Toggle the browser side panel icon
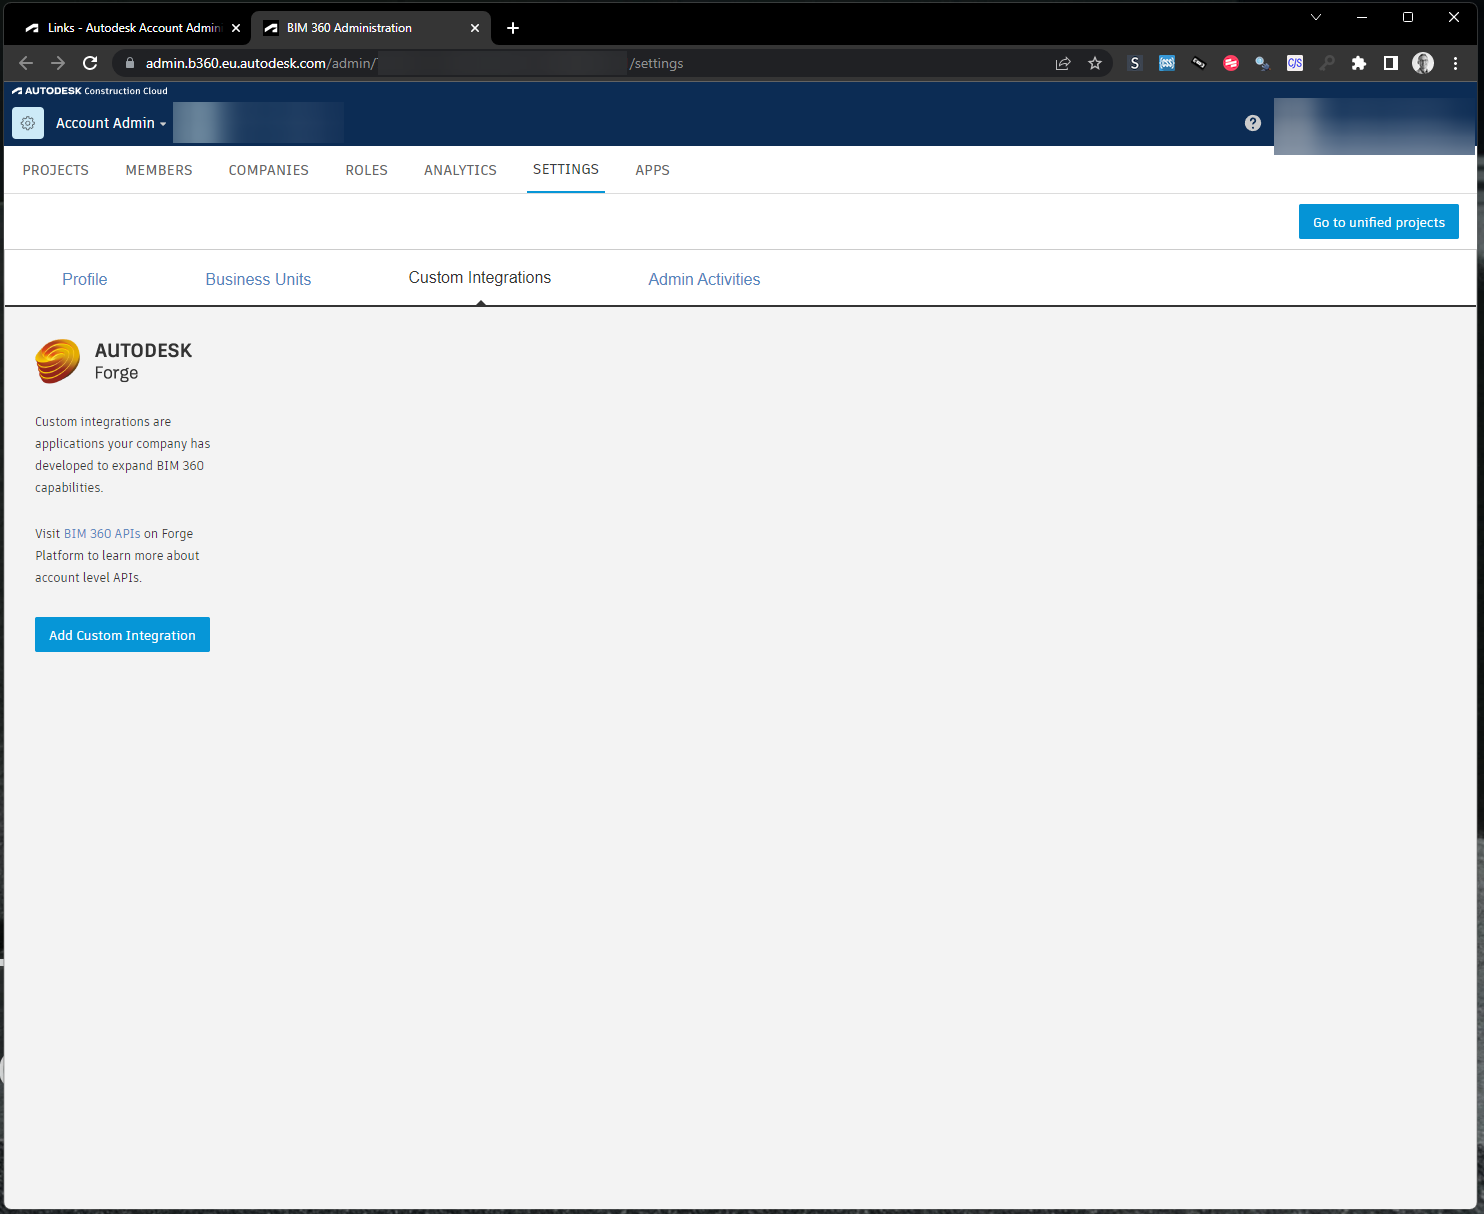 pos(1390,63)
